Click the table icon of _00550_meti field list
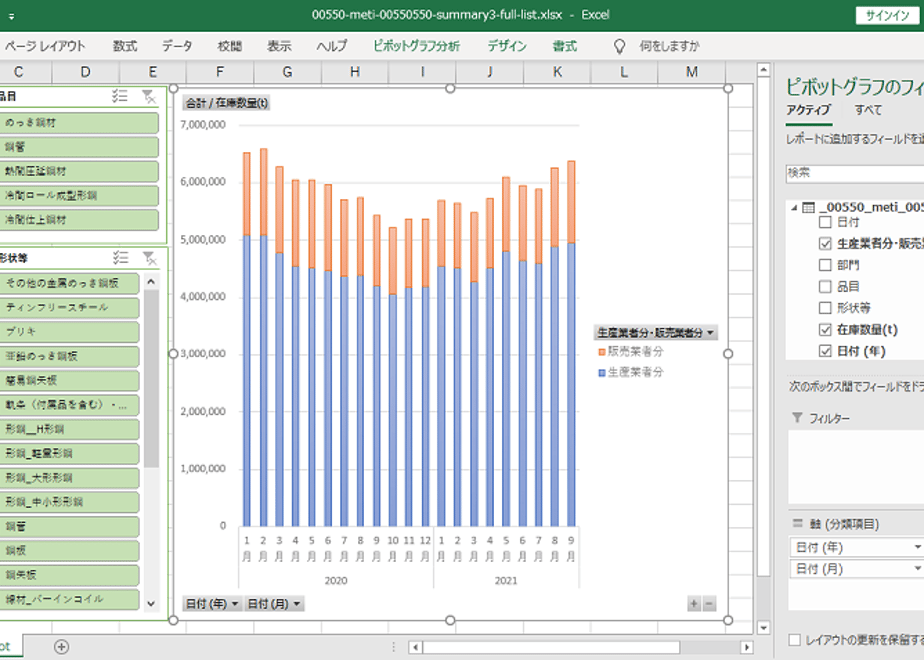This screenshot has height=660, width=924. point(808,207)
